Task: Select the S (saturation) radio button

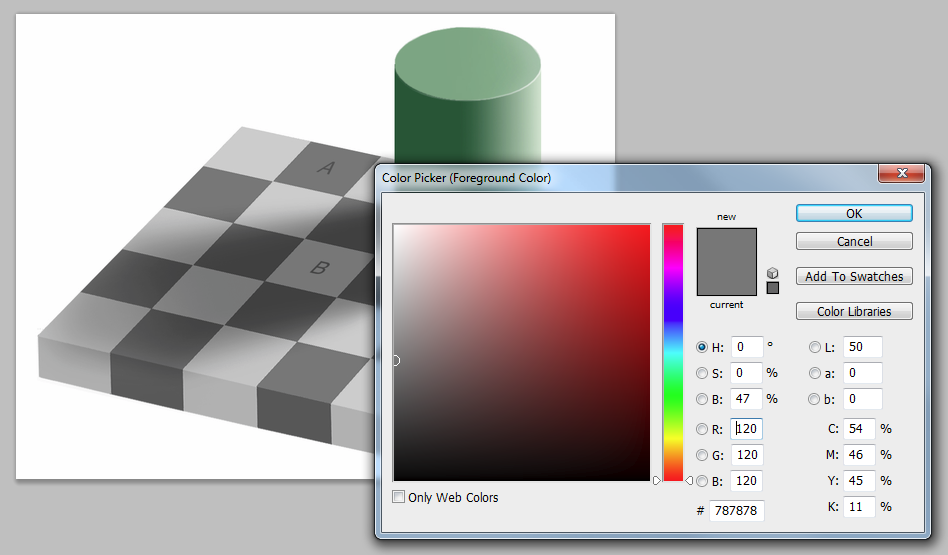Action: point(701,373)
